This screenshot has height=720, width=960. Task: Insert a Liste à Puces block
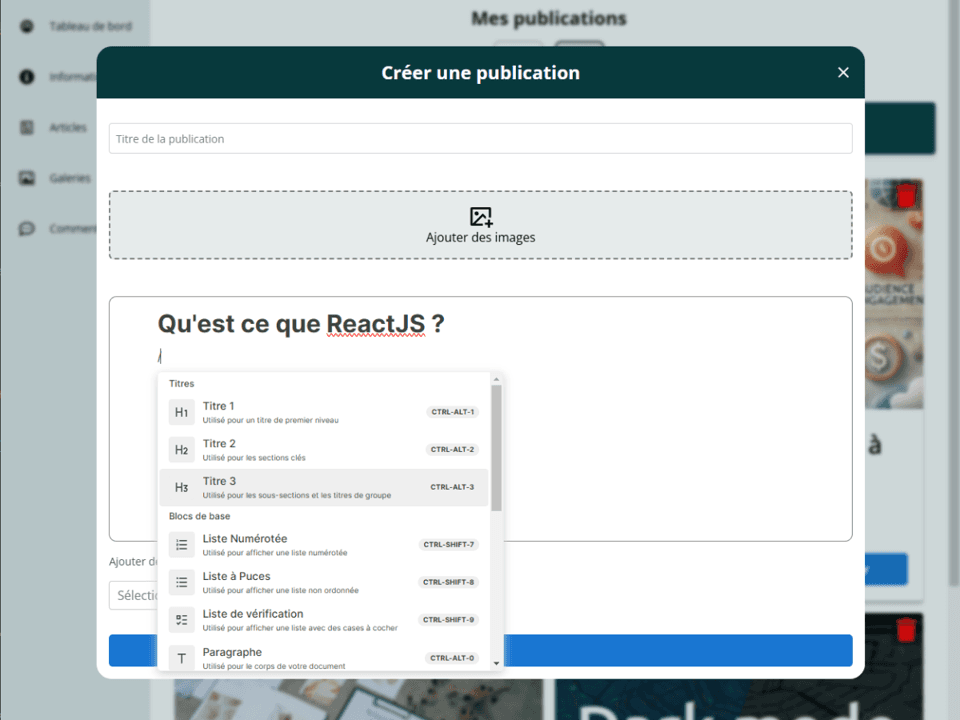click(323, 582)
